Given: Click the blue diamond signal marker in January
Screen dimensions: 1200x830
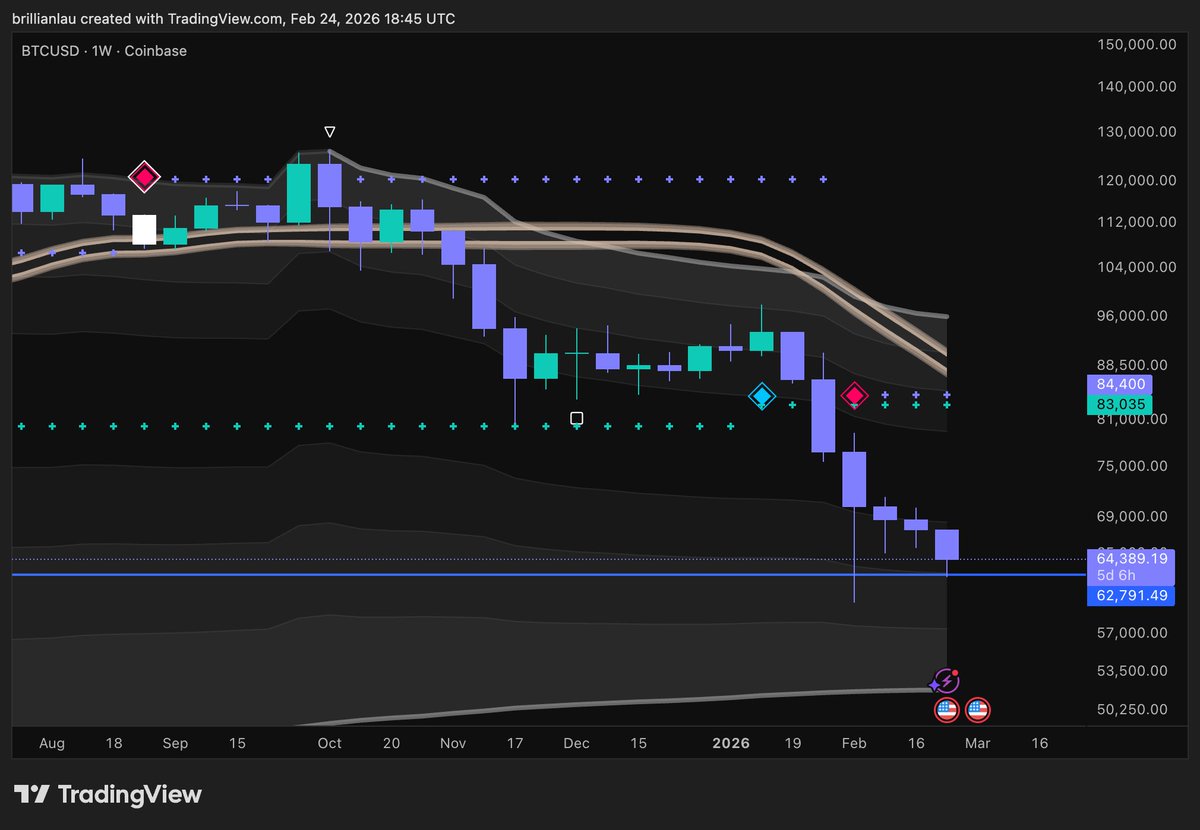Looking at the screenshot, I should pyautogui.click(x=762, y=396).
